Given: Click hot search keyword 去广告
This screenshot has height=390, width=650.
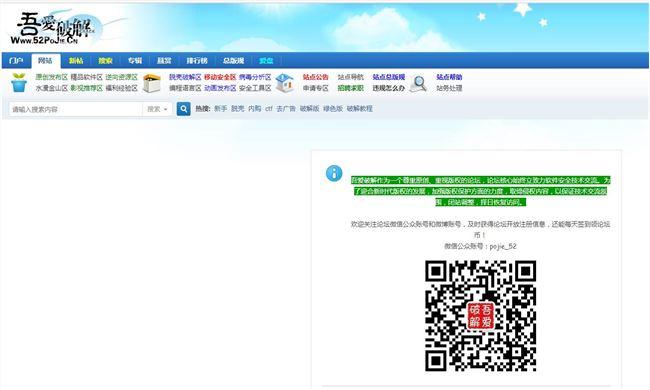Looking at the screenshot, I should (286, 109).
